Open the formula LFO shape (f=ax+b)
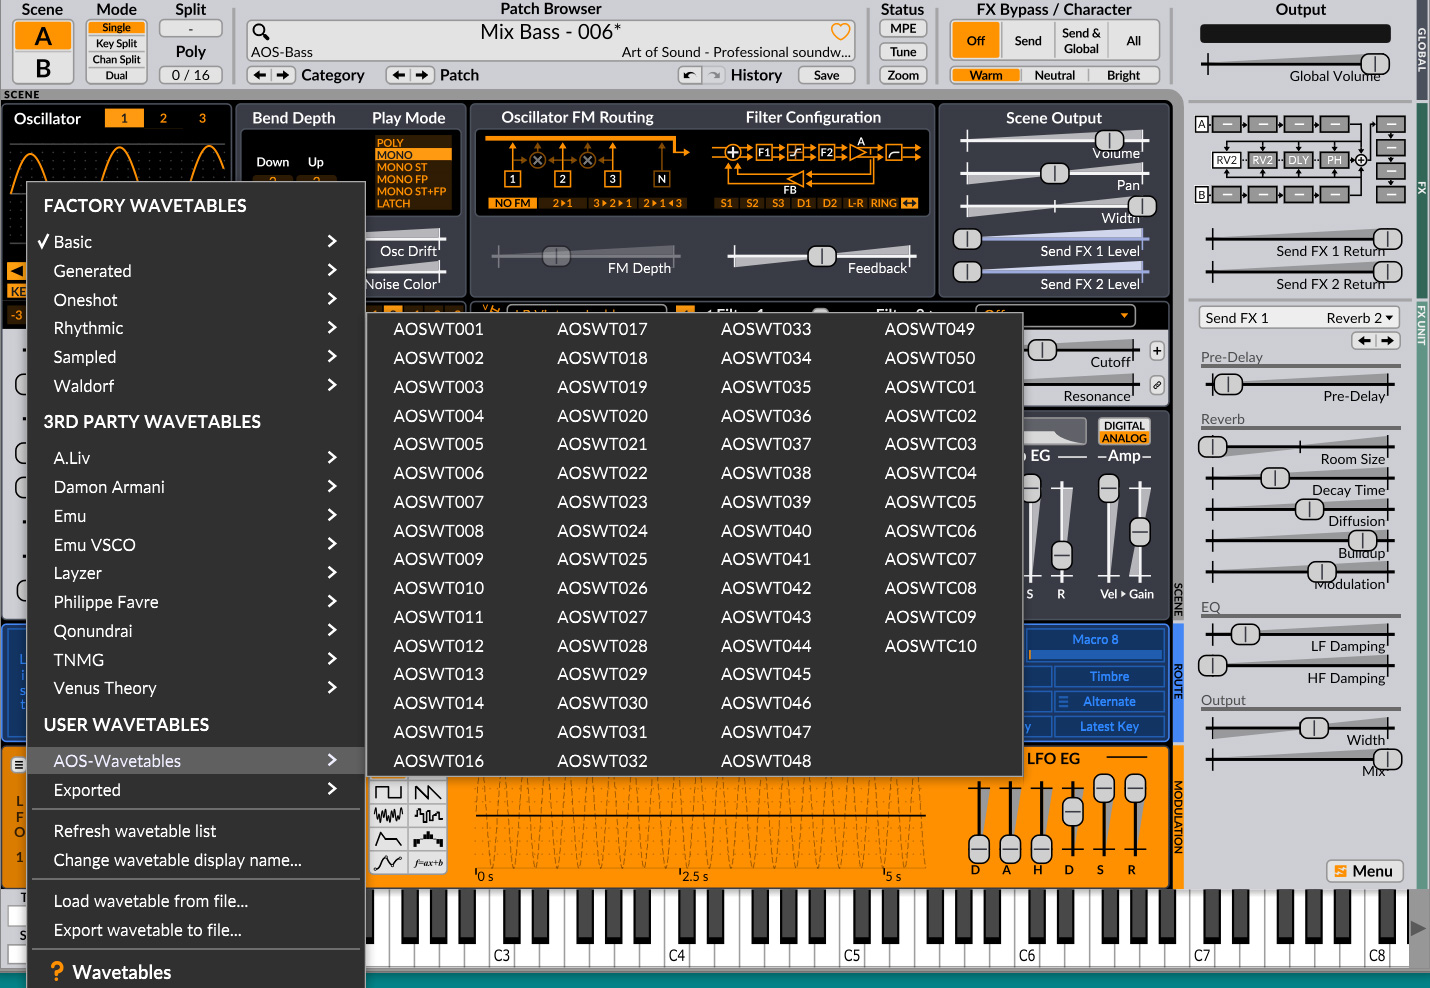 427,861
